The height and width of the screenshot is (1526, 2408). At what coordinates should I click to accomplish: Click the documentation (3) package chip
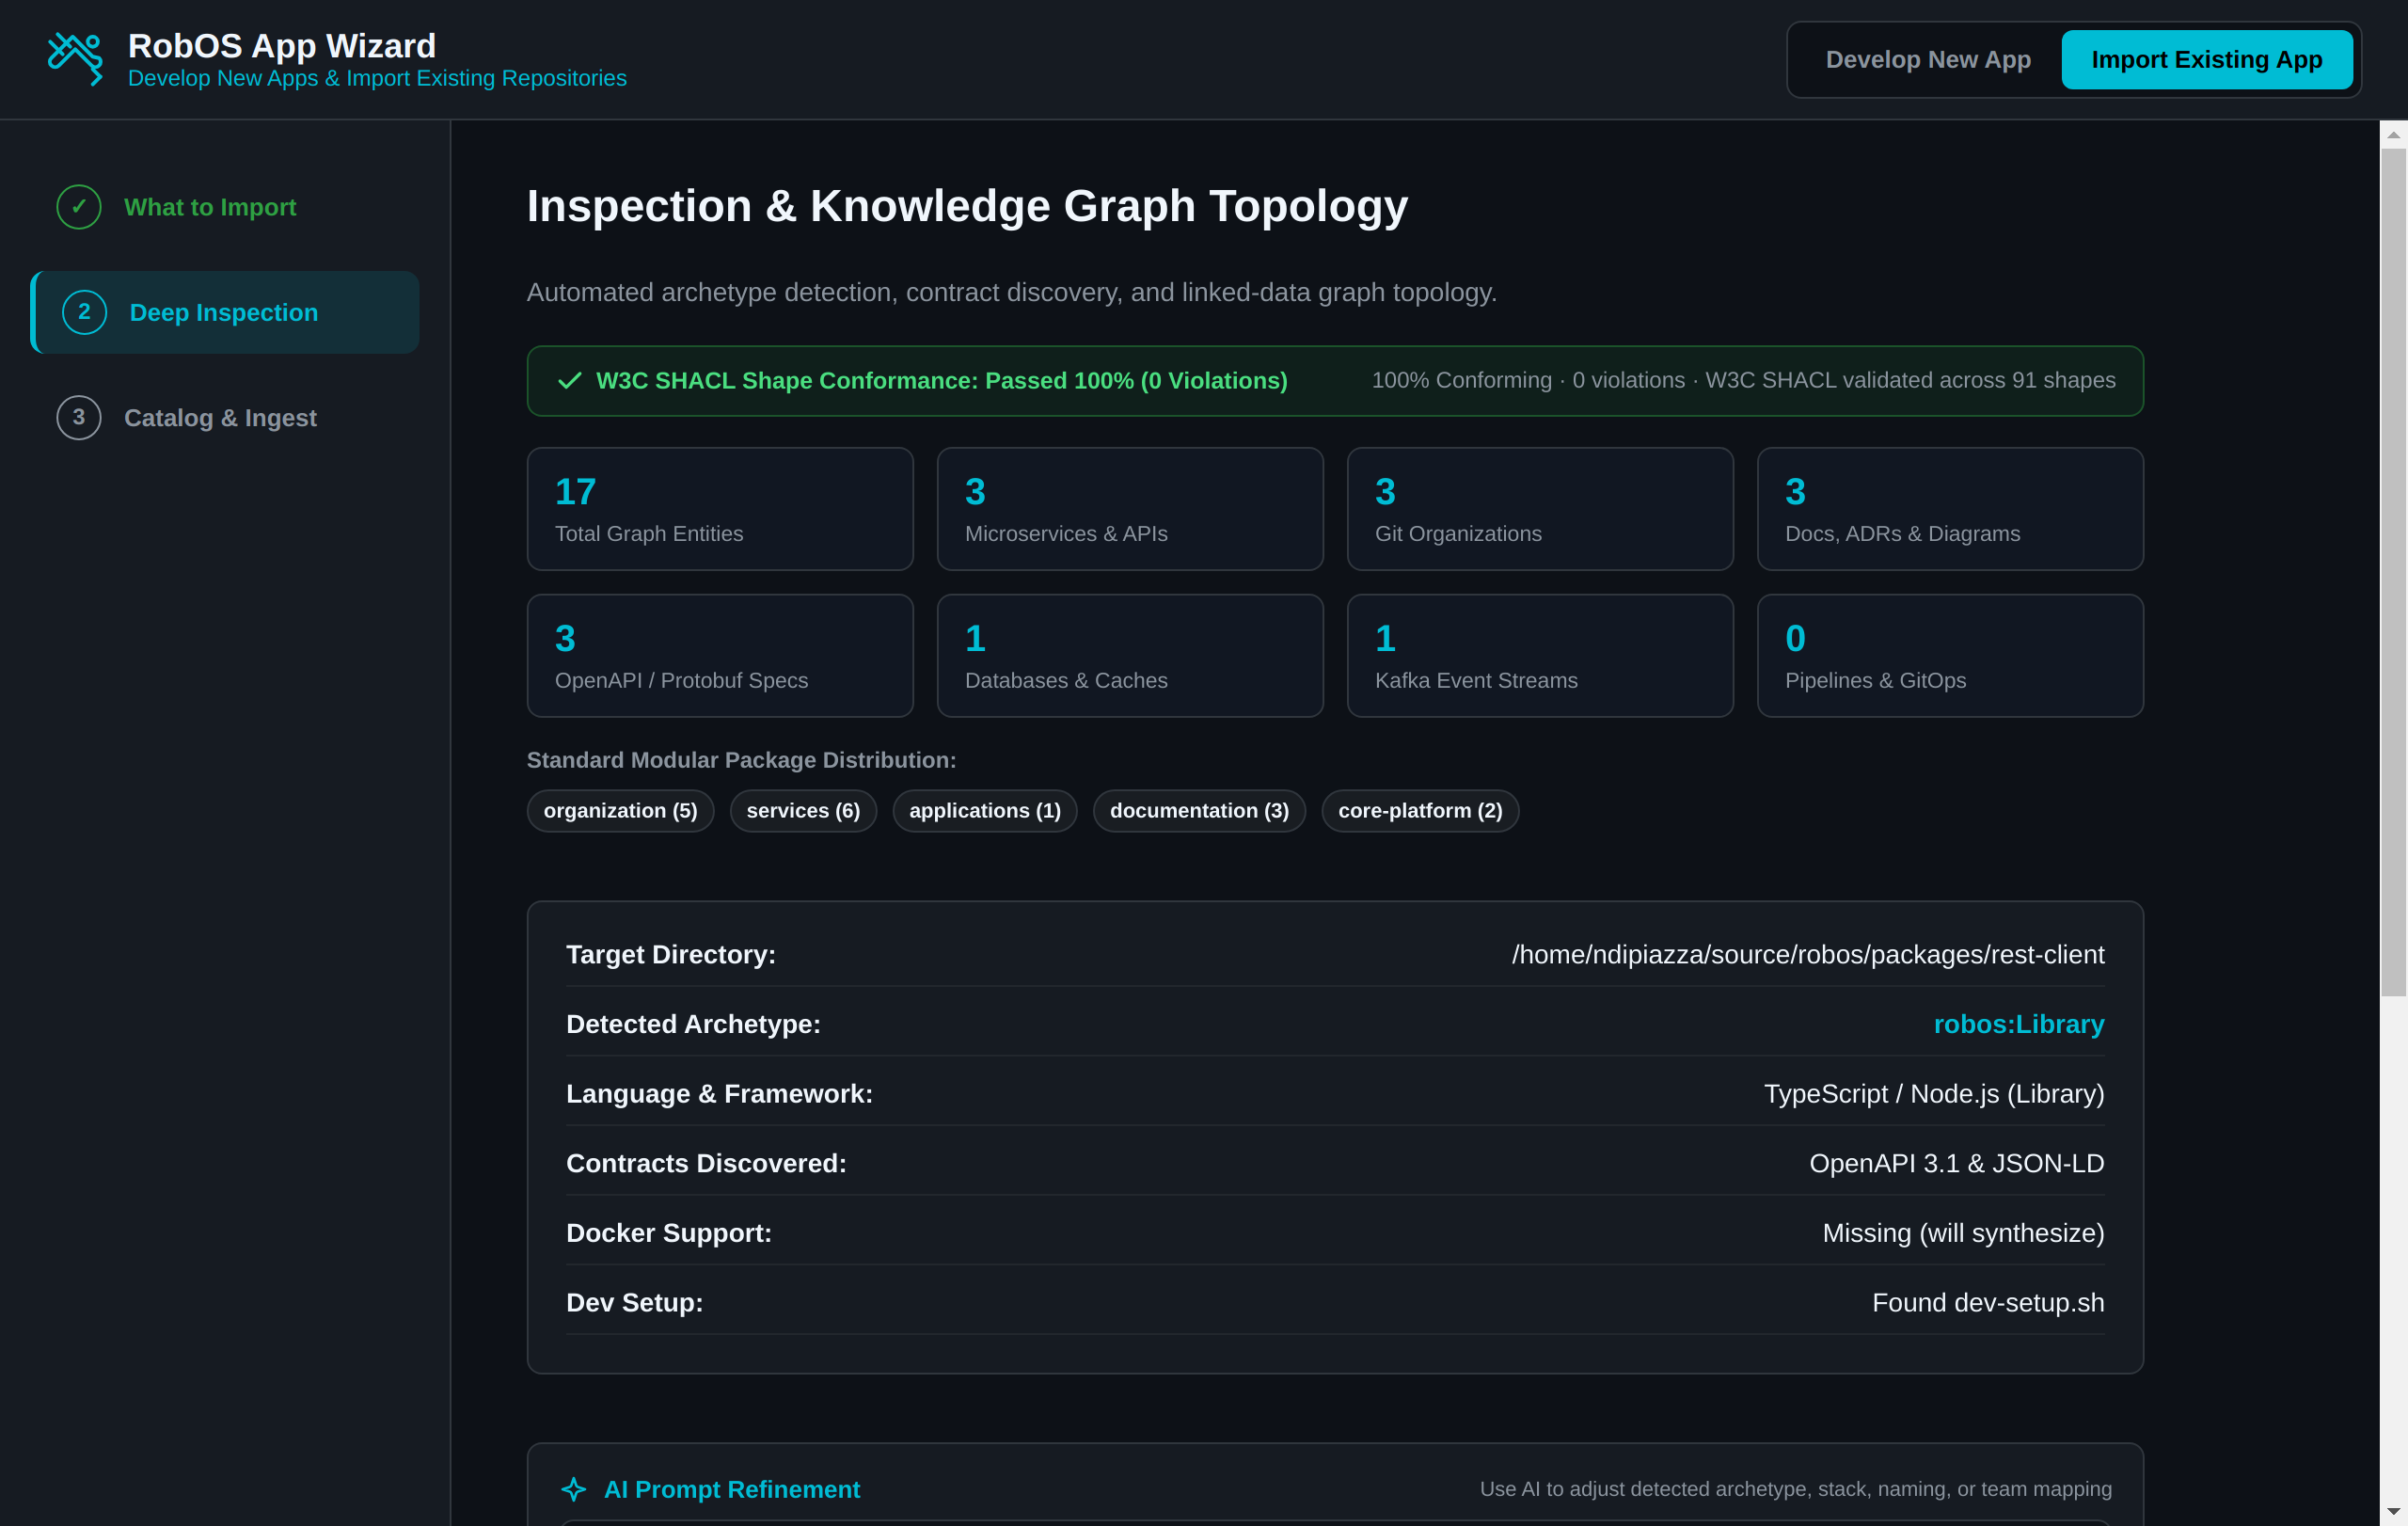(1199, 811)
